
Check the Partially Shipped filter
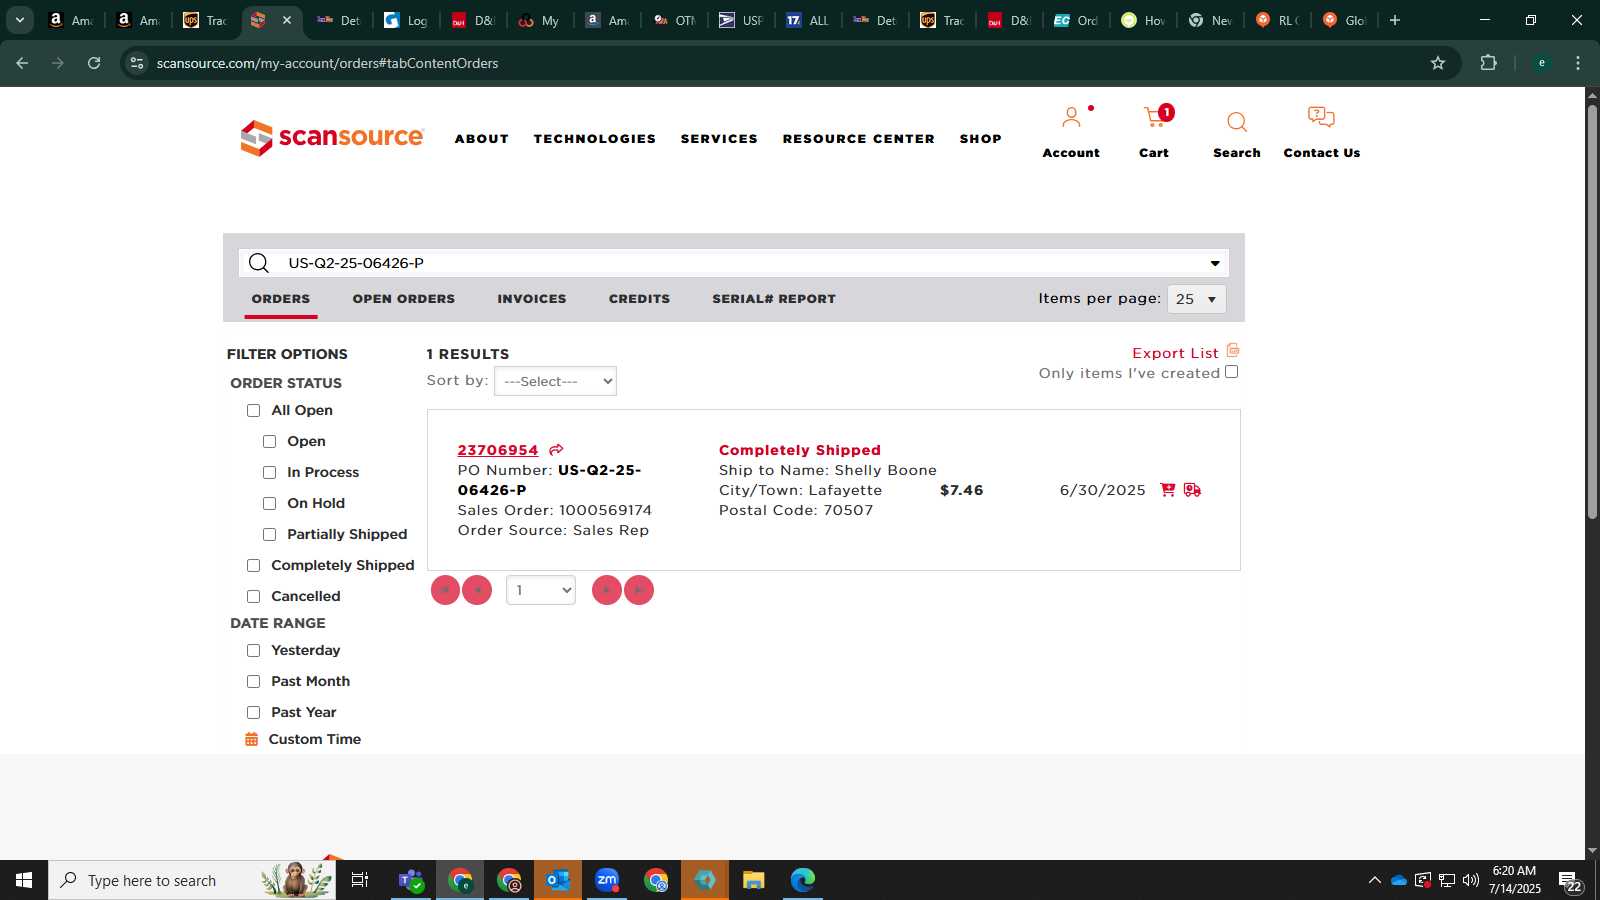tap(270, 535)
